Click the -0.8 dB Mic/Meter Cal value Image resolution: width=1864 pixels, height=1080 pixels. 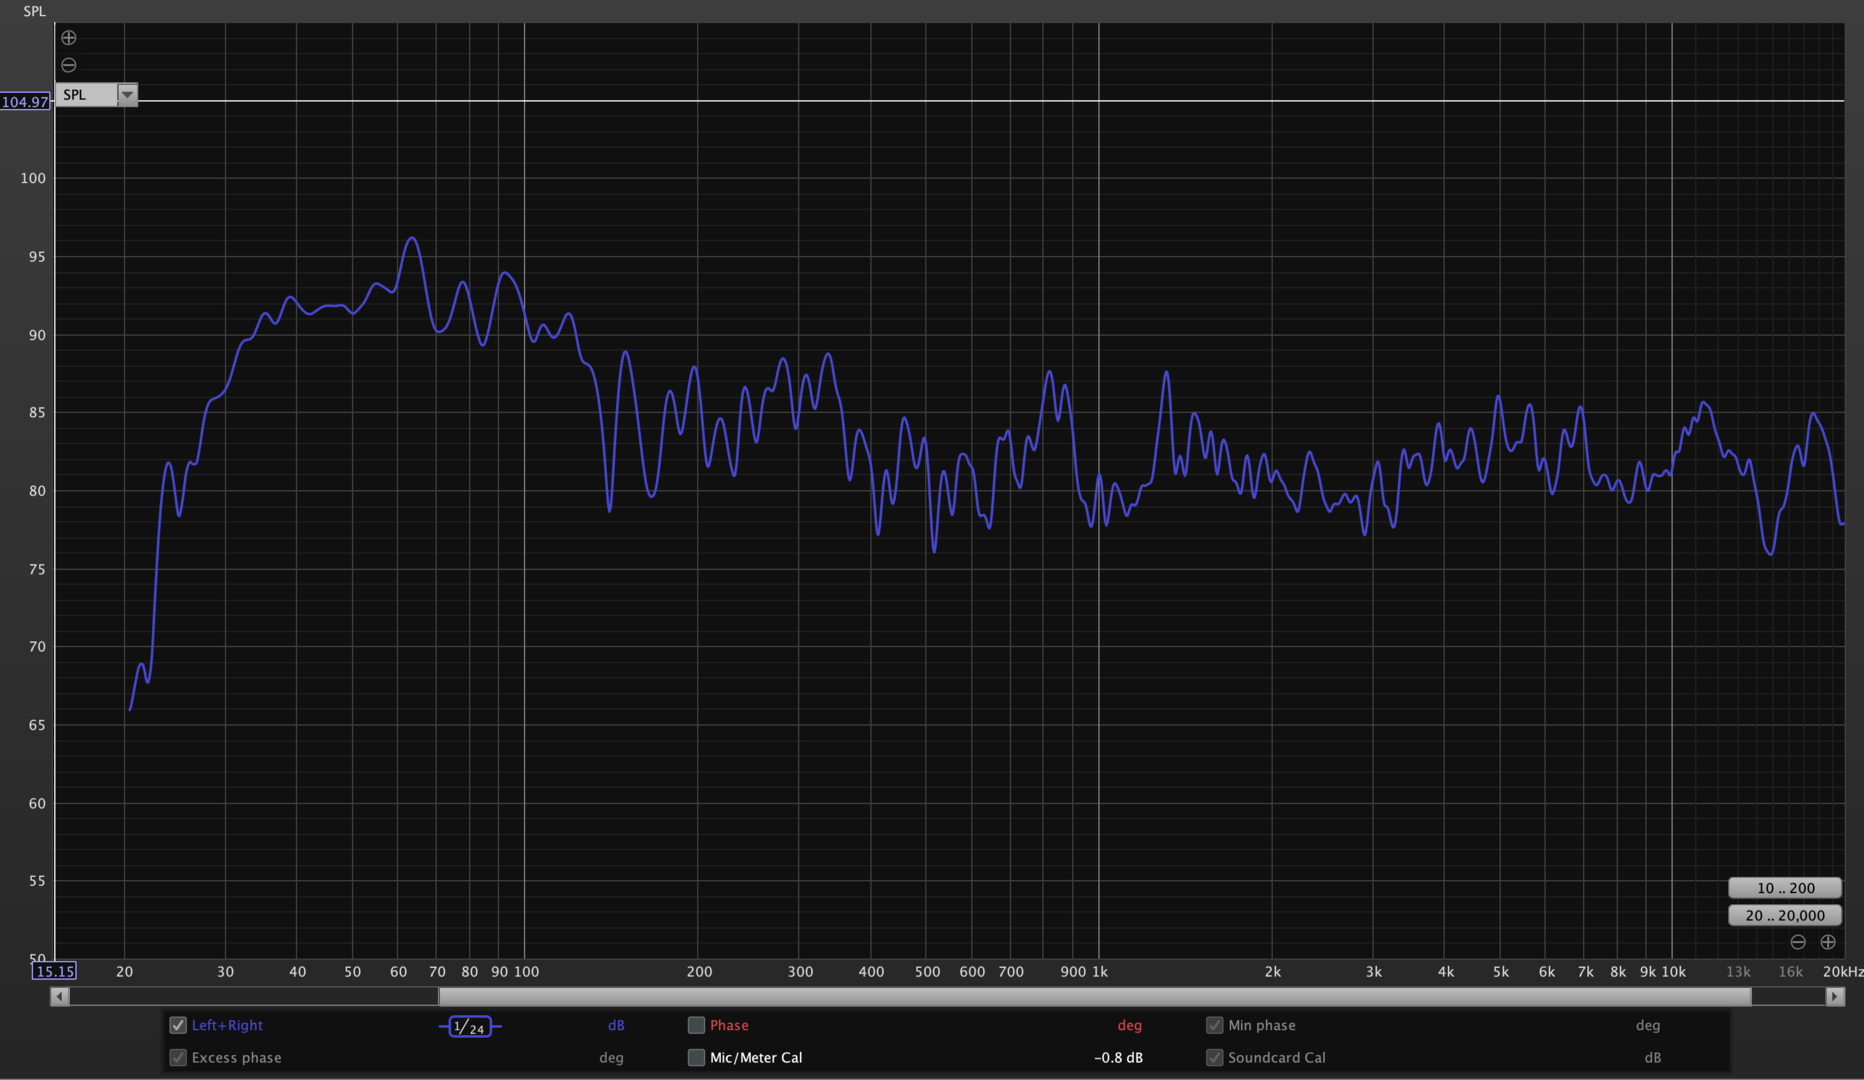pyautogui.click(x=1118, y=1057)
